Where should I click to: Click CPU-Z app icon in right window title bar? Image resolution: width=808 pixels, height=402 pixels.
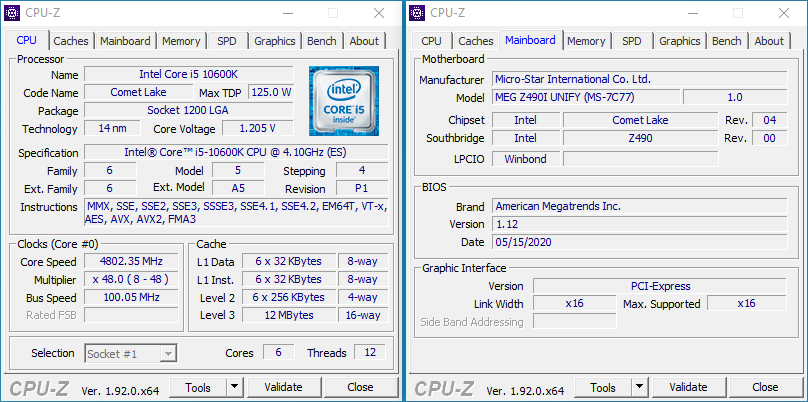418,12
